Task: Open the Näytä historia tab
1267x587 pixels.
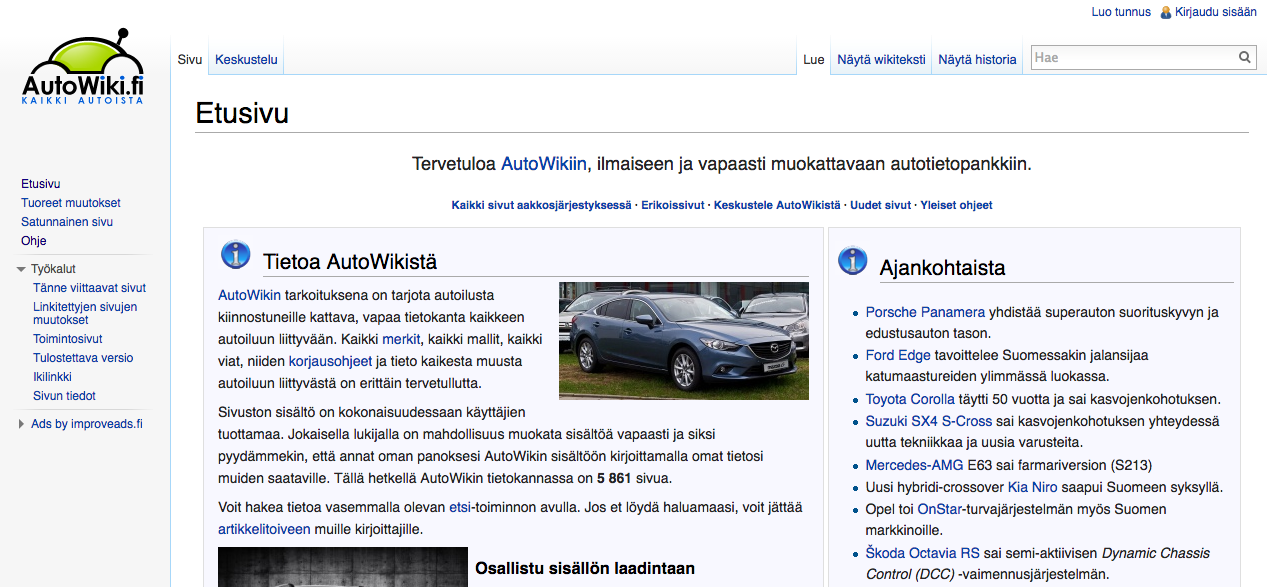Action: tap(977, 60)
